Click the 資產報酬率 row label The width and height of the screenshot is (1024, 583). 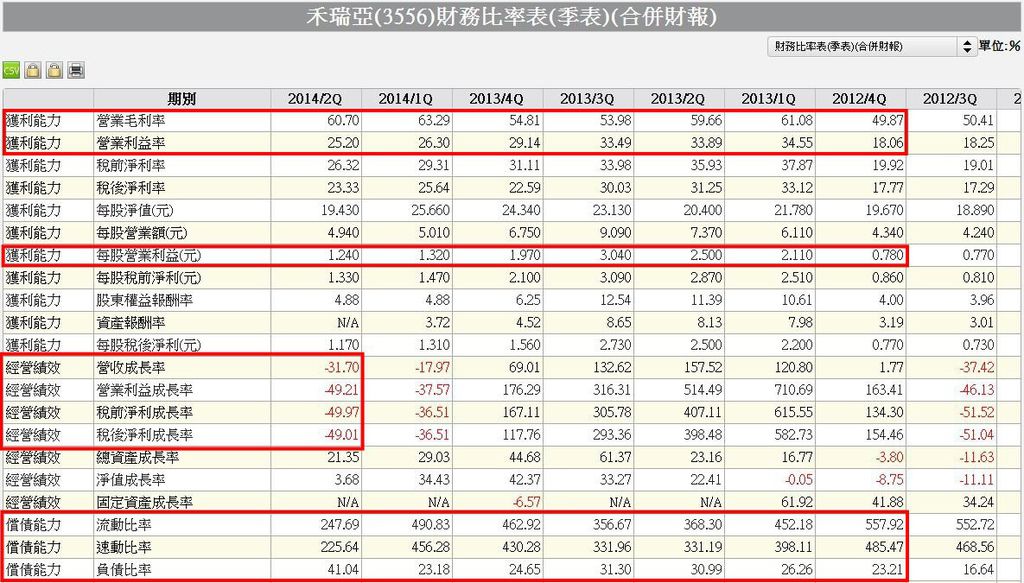coord(131,323)
